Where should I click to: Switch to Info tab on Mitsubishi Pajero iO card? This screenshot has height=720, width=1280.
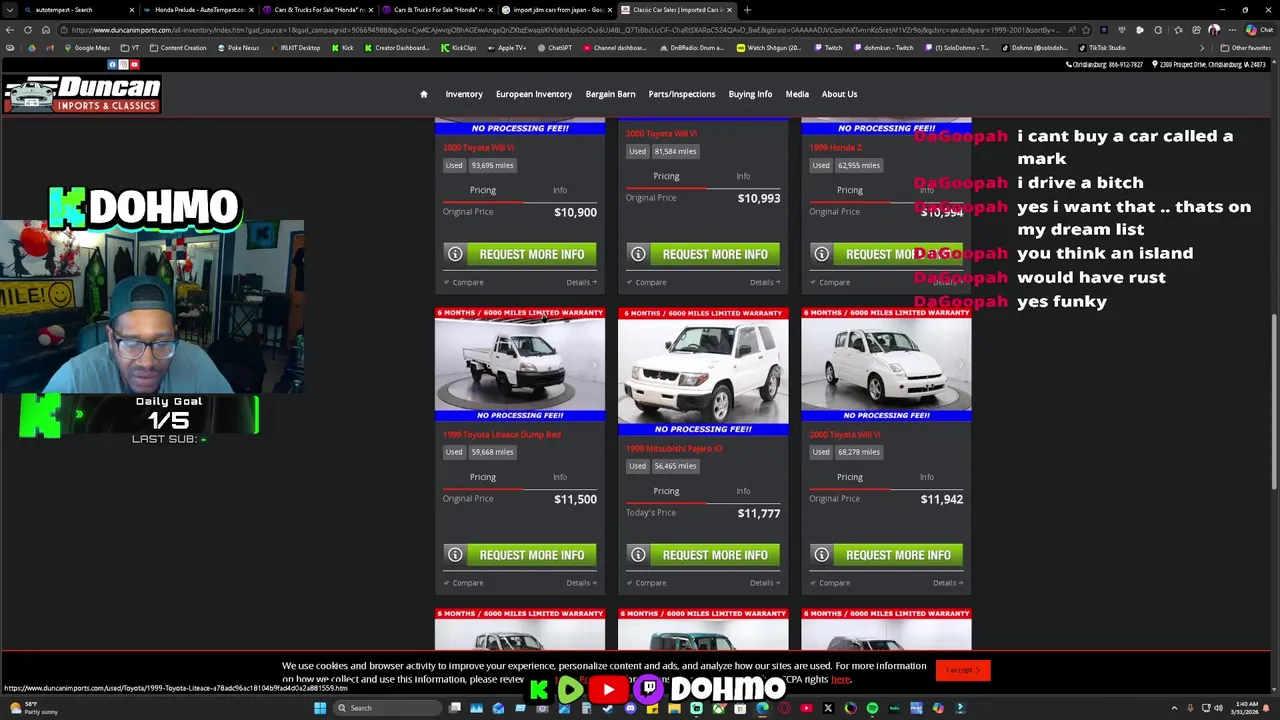click(x=743, y=491)
